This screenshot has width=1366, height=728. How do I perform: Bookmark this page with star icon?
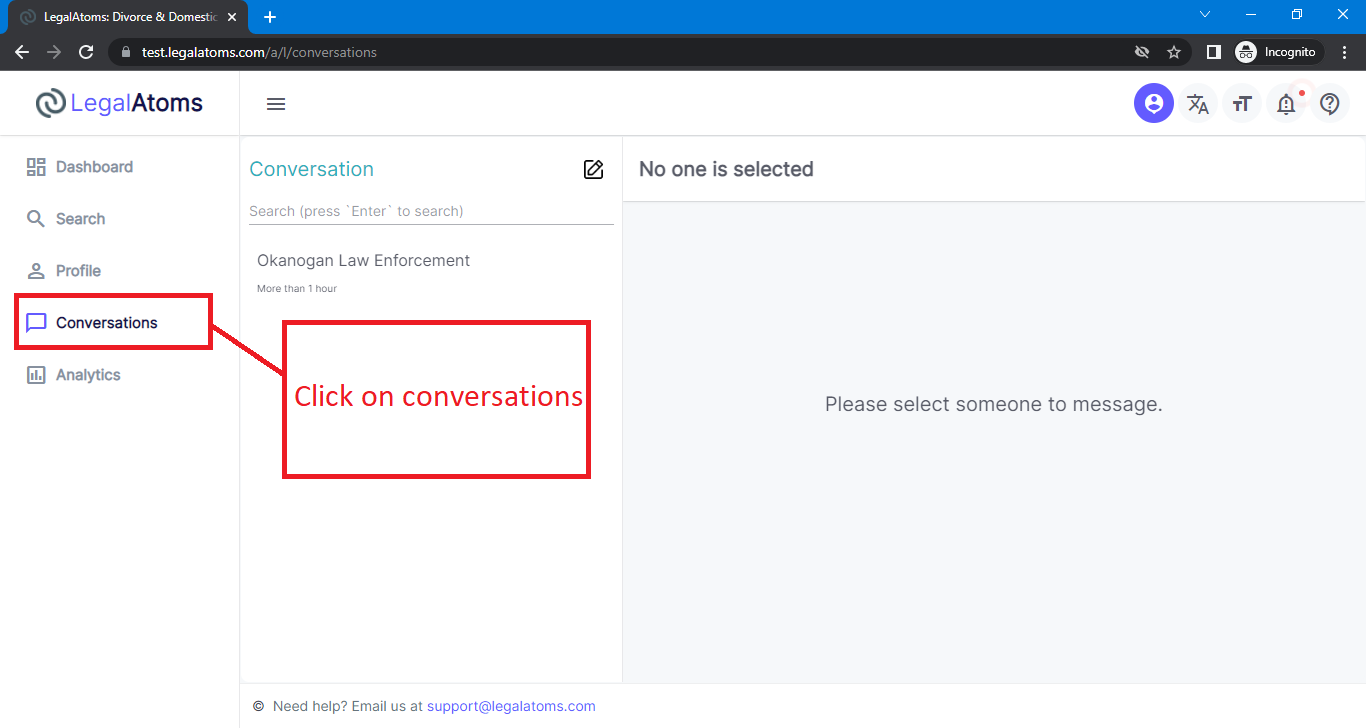coord(1174,52)
